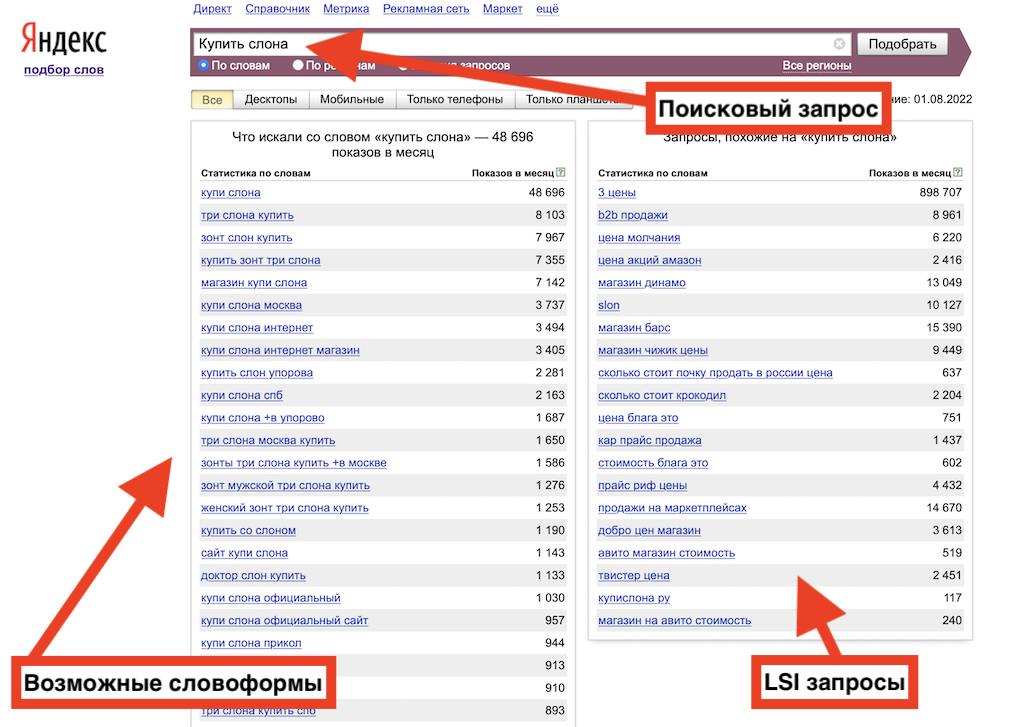This screenshot has width=1024, height=727.
Task: Open the 'цена молчания' link
Action: pyautogui.click(x=639, y=238)
